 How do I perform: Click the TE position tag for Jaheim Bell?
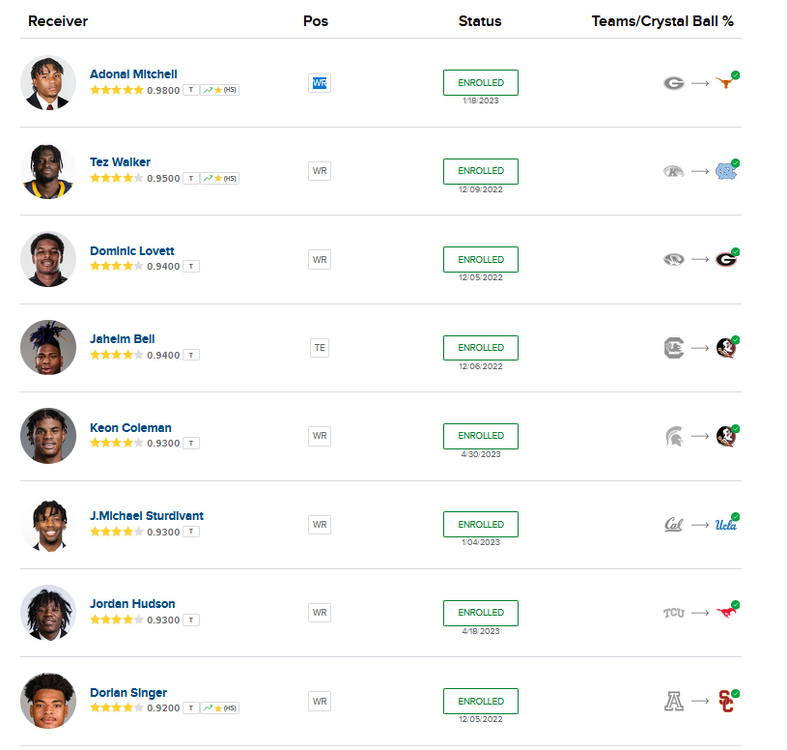[319, 348]
